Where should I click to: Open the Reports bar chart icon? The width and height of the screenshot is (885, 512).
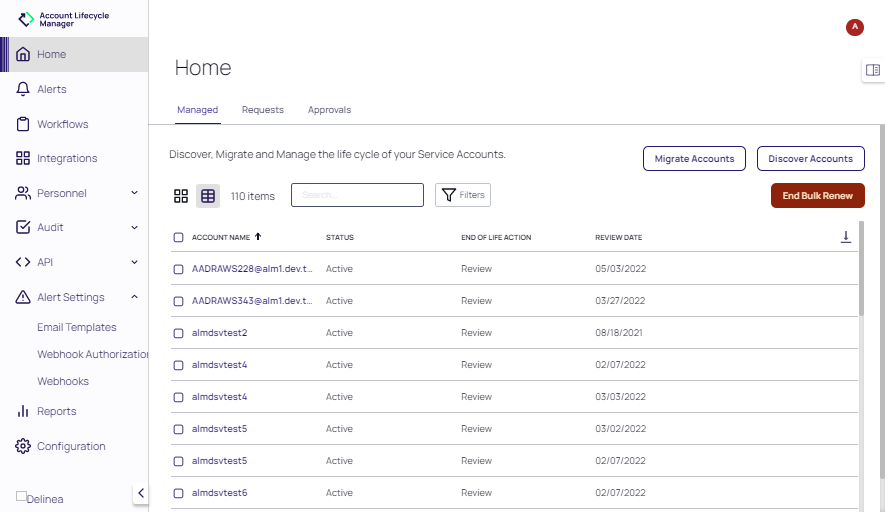23,411
